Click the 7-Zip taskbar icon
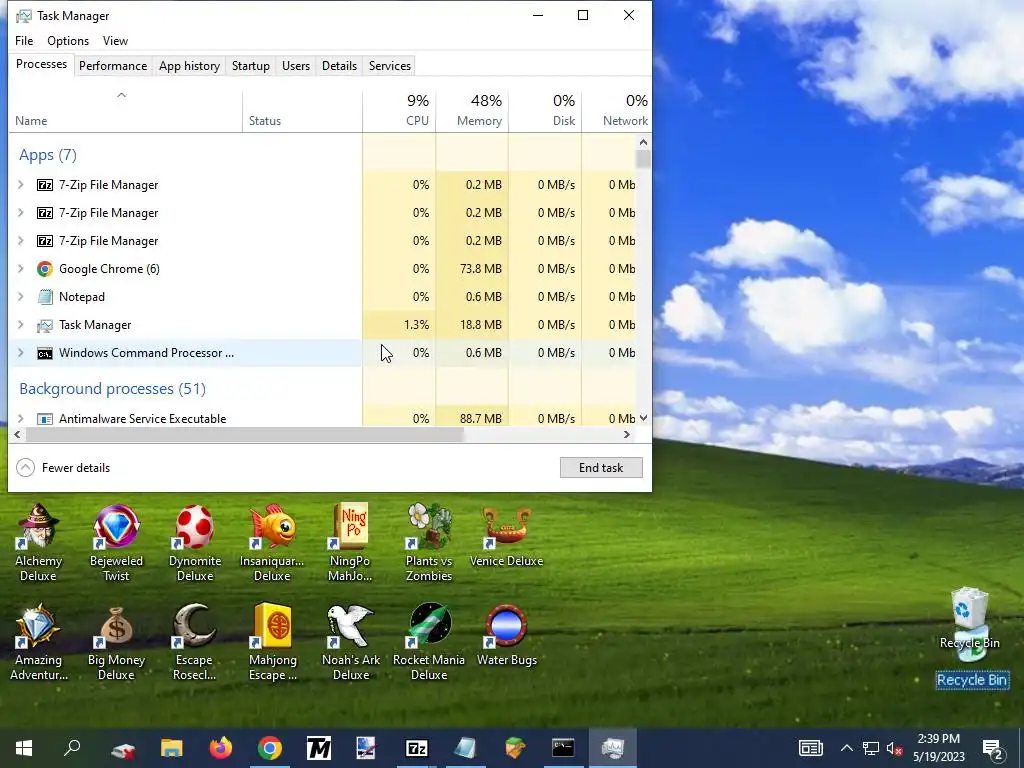 (417, 748)
